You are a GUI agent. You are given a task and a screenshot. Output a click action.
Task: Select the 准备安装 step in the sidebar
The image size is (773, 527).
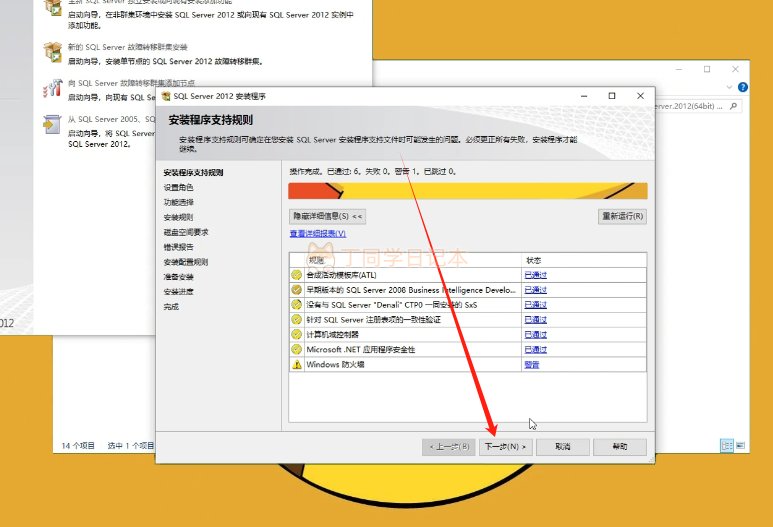[x=178, y=277]
